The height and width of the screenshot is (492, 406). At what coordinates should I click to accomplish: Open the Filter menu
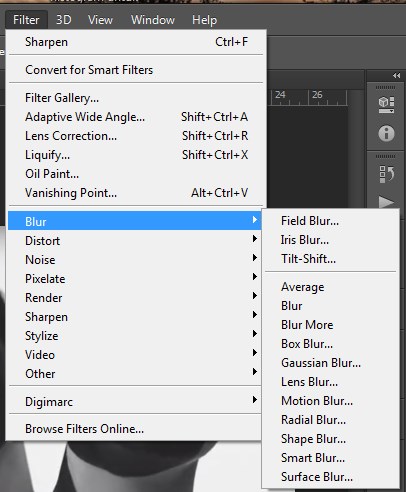click(26, 20)
